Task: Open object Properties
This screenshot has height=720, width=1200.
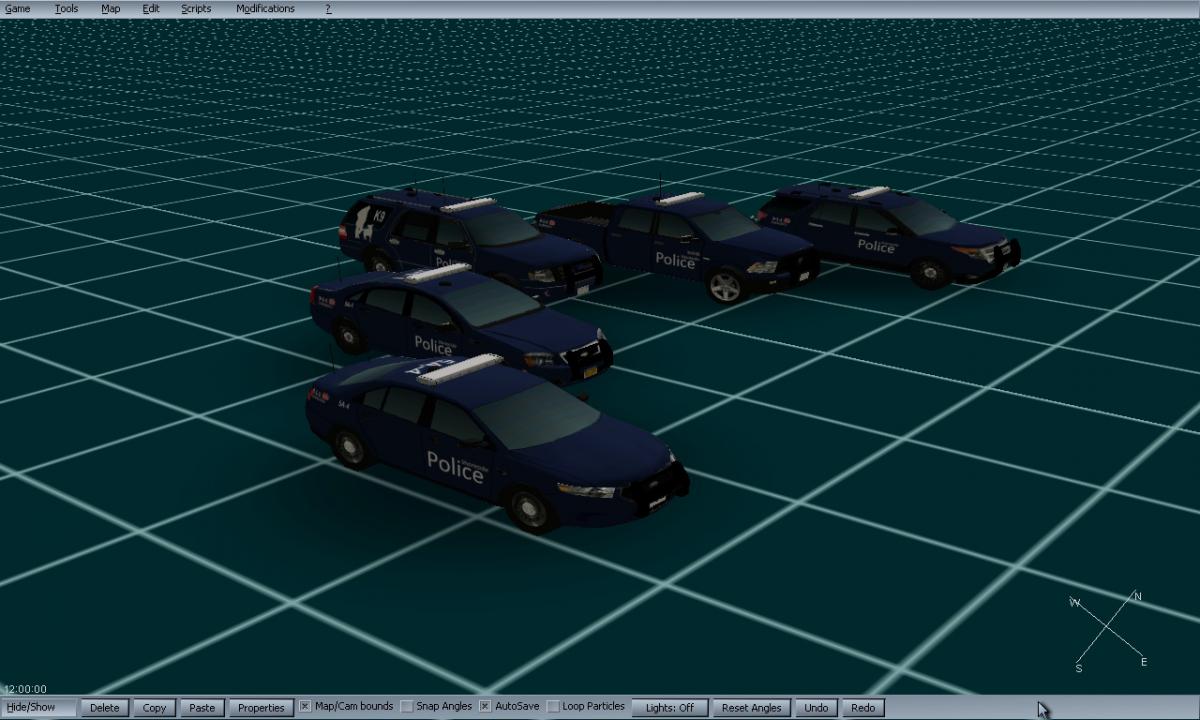Action: pyautogui.click(x=261, y=707)
